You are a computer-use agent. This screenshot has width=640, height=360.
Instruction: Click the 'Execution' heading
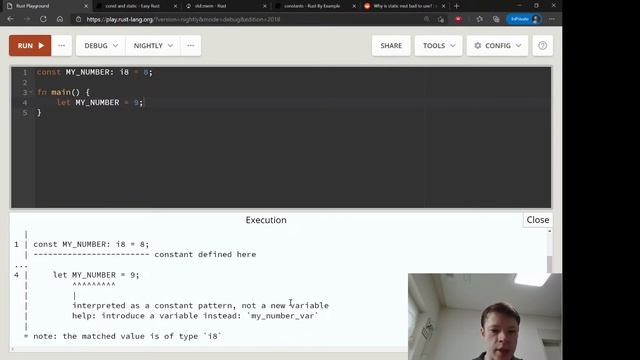(x=266, y=220)
